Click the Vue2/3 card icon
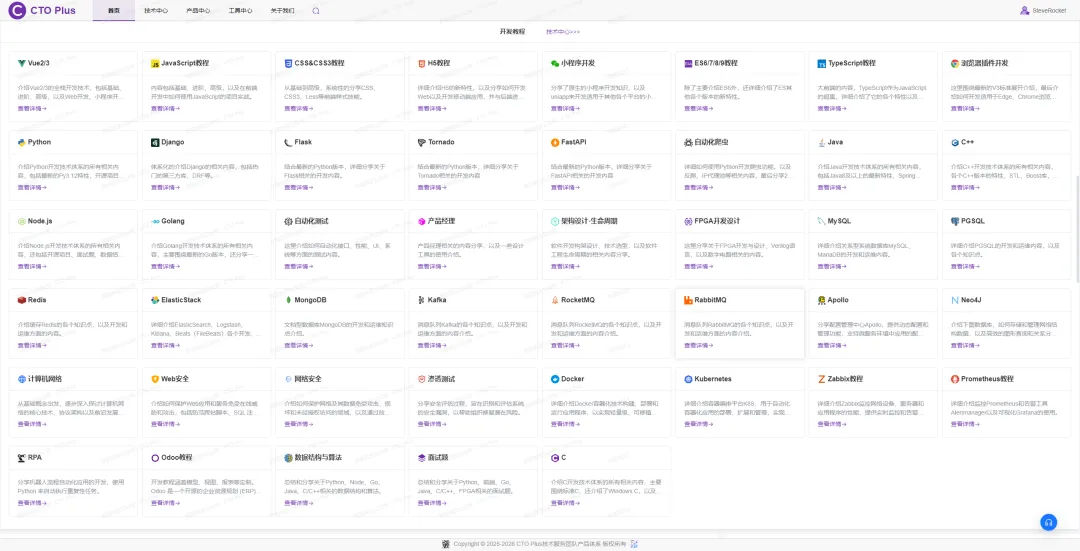 point(22,63)
